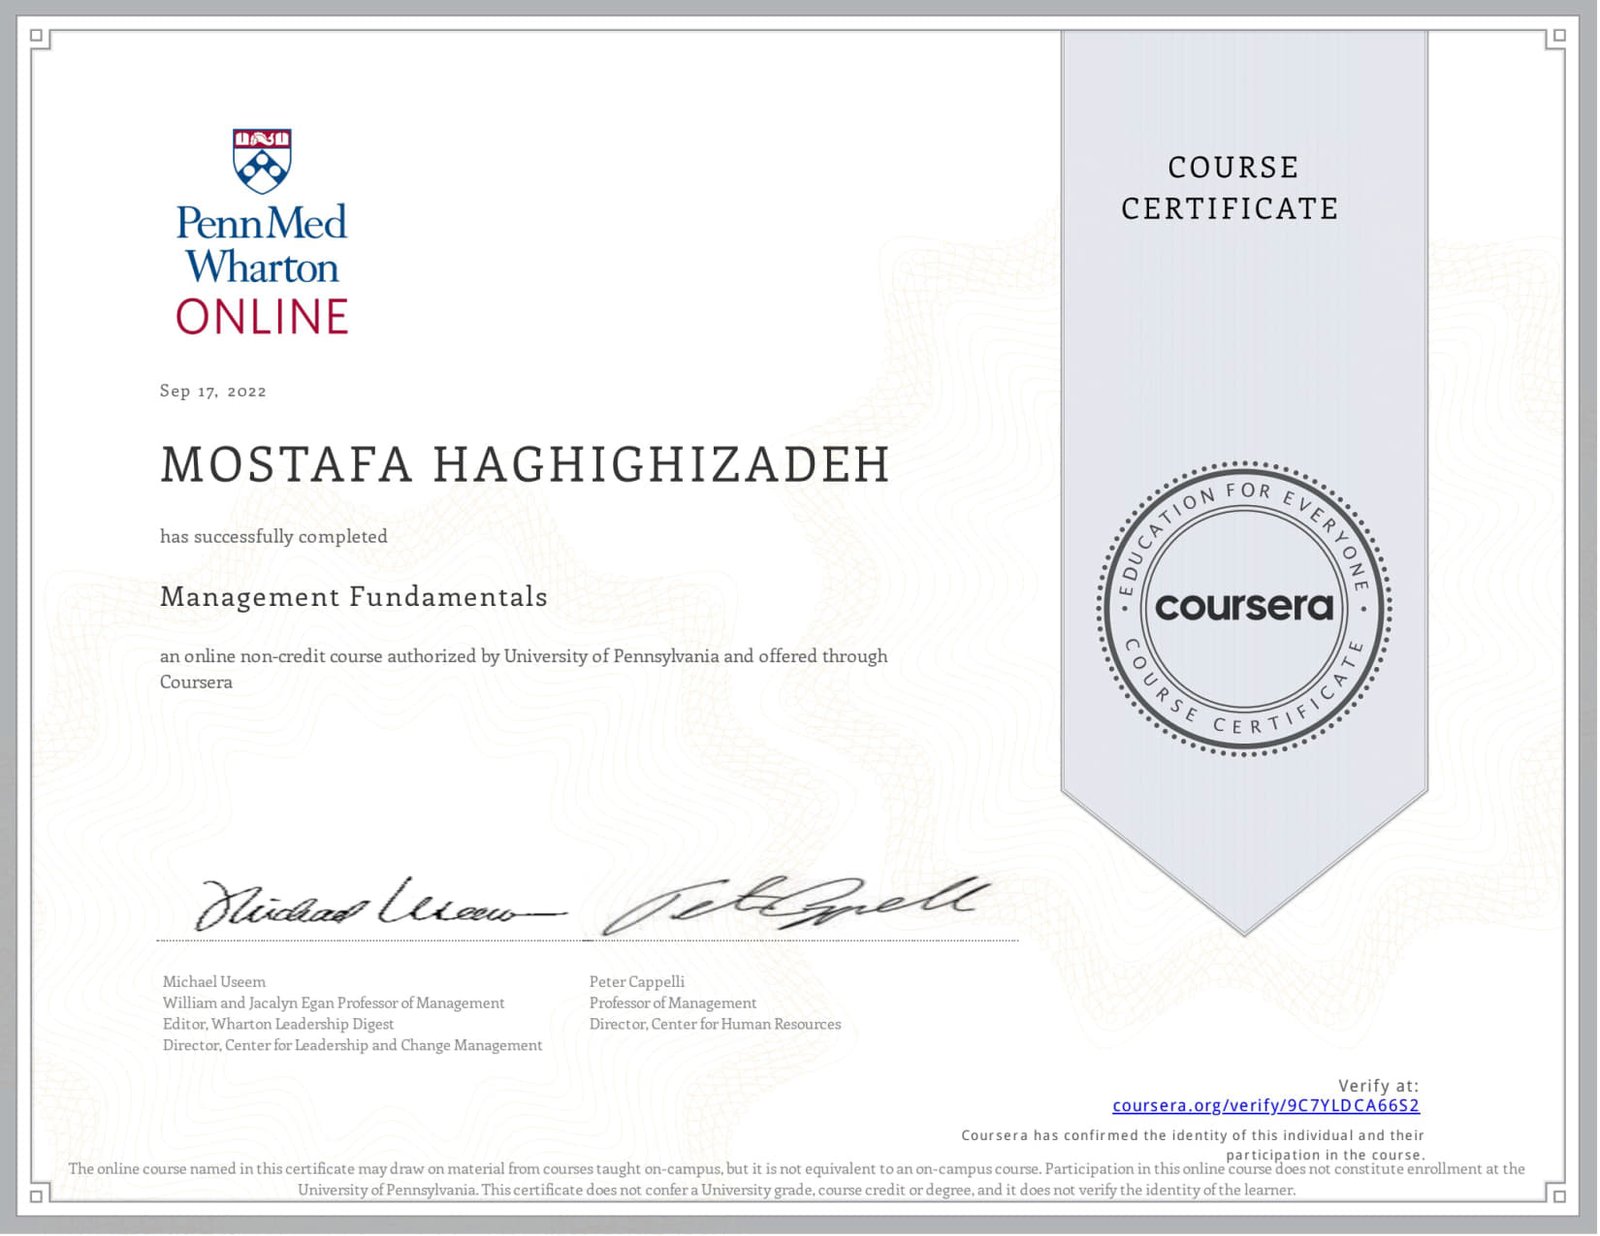
Task: Click the Penn shield crest logo
Action: point(262,160)
